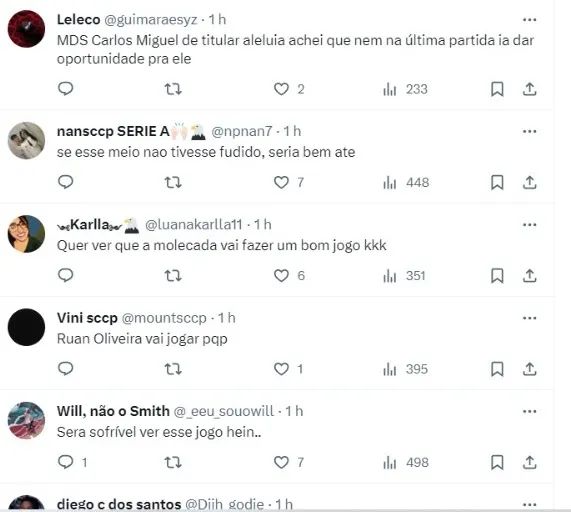The image size is (571, 512).
Task: Open more options on nansccp's tweet
Action: (529, 131)
